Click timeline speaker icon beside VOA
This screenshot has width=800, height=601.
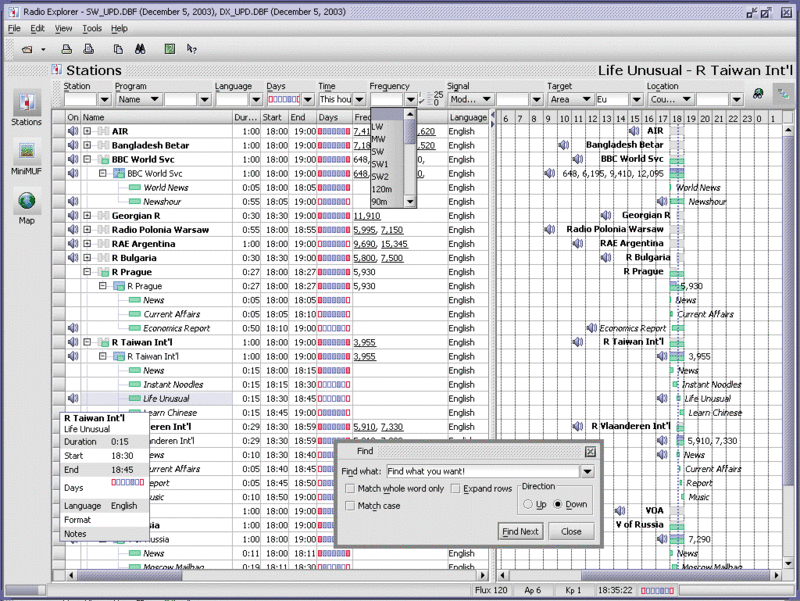[620, 511]
